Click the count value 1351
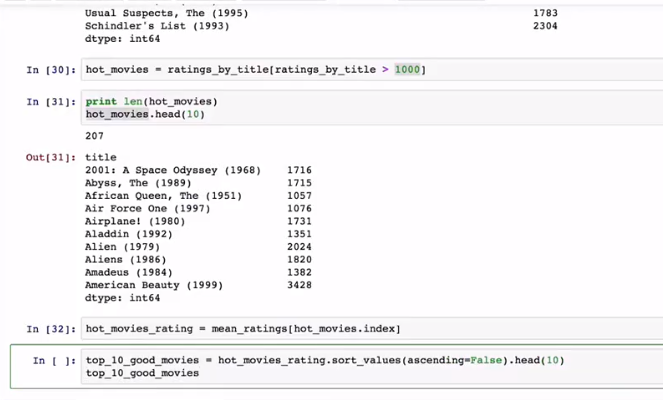 tap(299, 234)
